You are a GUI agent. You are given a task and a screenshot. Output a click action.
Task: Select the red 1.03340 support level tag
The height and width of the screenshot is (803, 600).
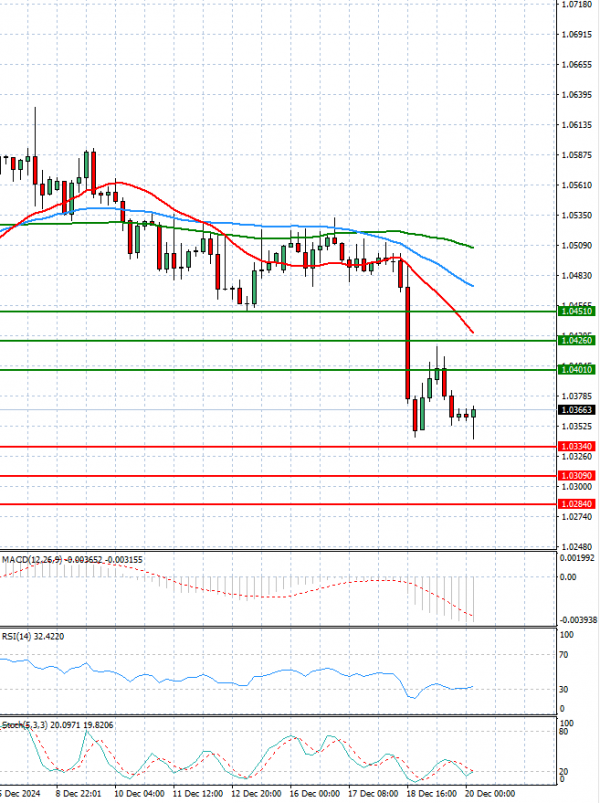click(577, 447)
